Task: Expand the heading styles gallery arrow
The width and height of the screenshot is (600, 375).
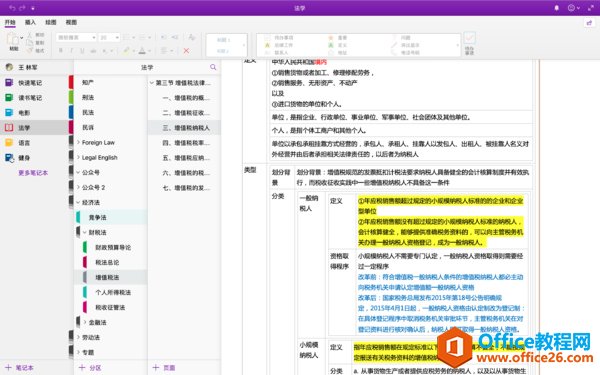Action: 244,45
